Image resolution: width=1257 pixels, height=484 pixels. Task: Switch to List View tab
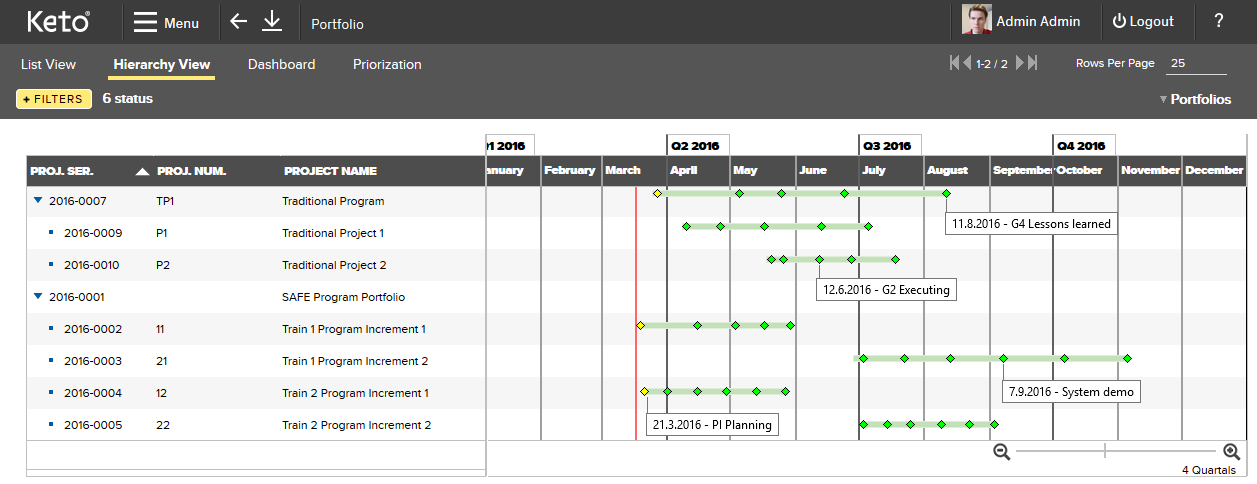pos(48,64)
